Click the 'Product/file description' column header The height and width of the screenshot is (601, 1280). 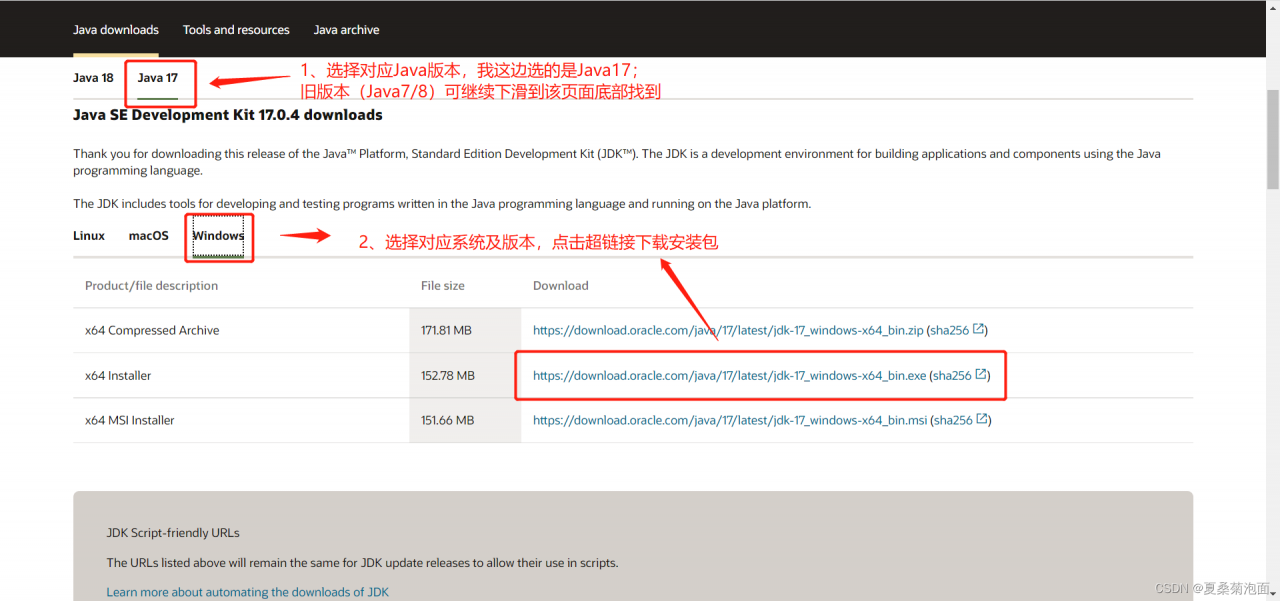(x=151, y=286)
